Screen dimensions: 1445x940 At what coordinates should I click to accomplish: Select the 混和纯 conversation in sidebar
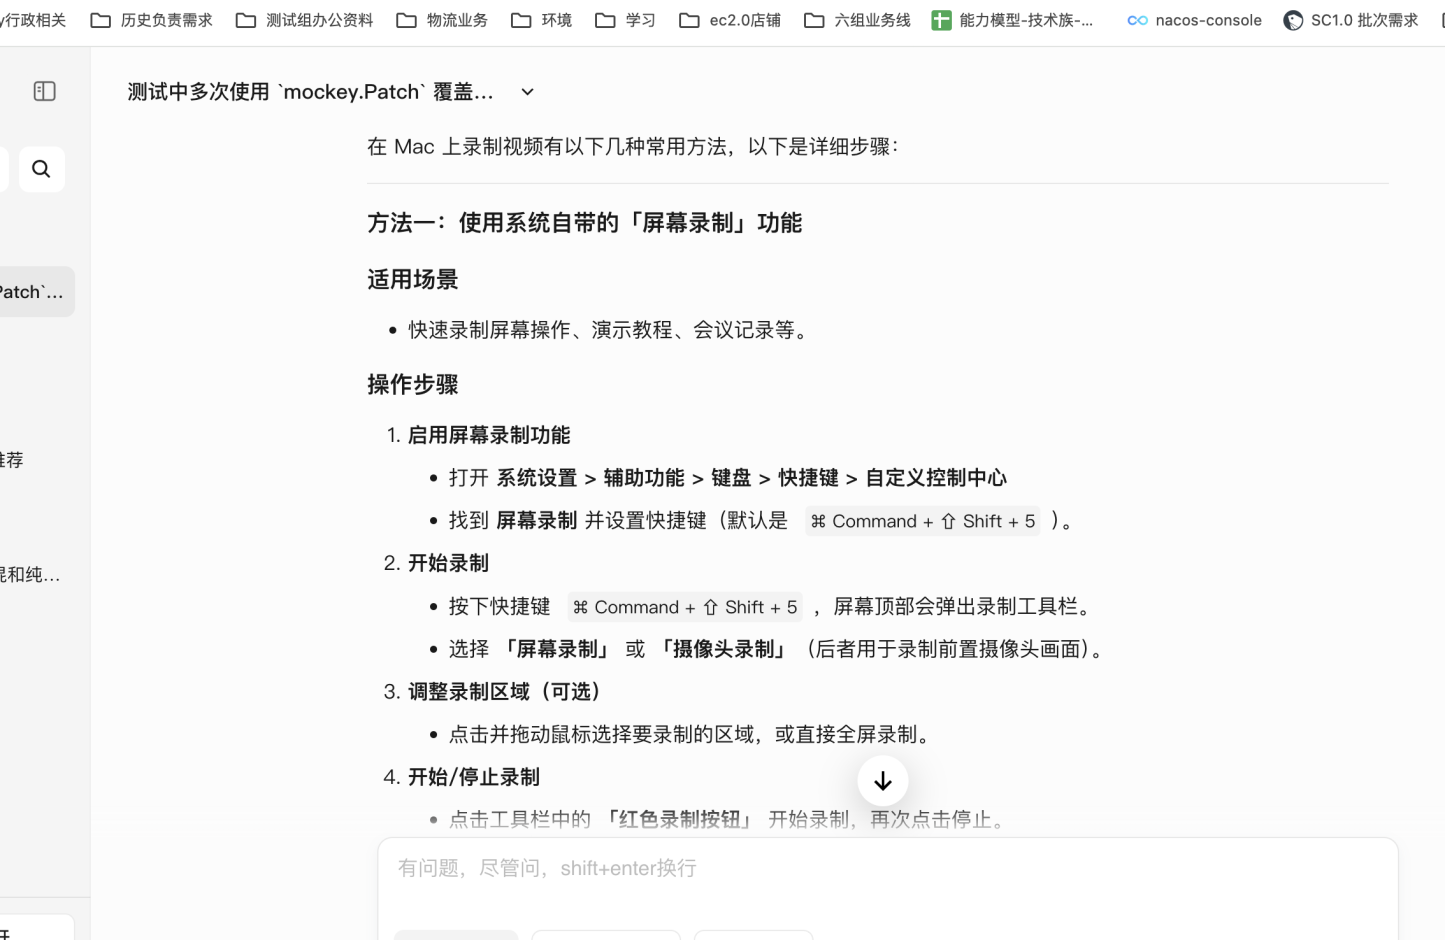[x=30, y=575]
